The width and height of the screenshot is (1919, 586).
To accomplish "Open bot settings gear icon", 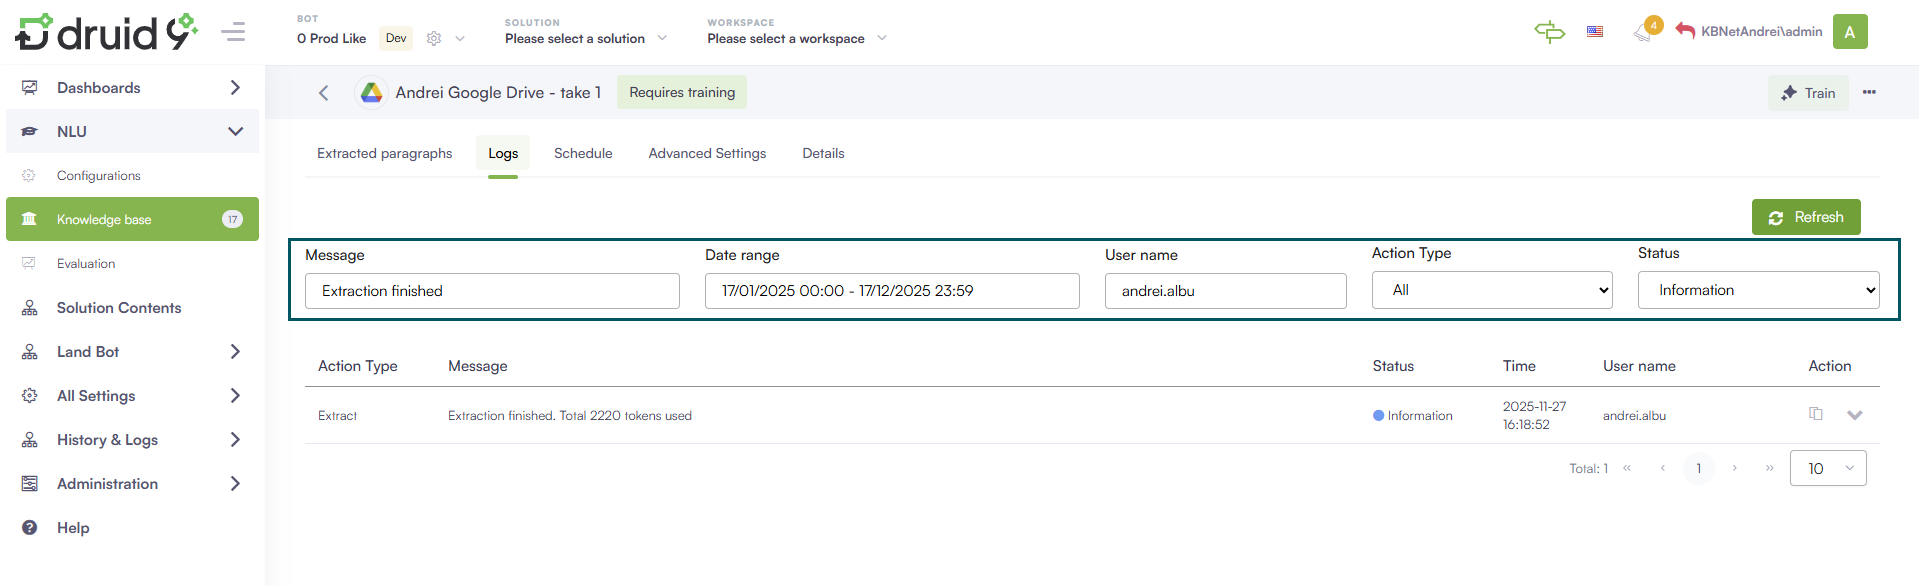I will [434, 39].
